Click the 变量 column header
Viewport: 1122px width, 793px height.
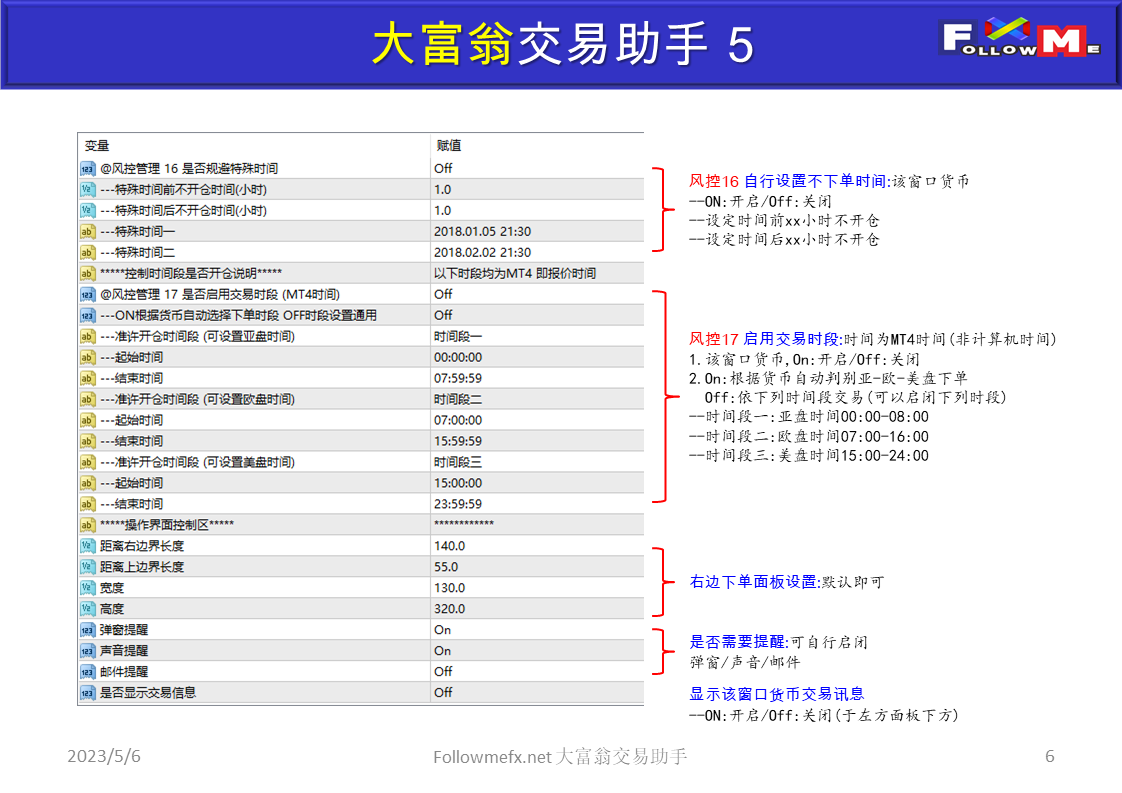(95, 145)
